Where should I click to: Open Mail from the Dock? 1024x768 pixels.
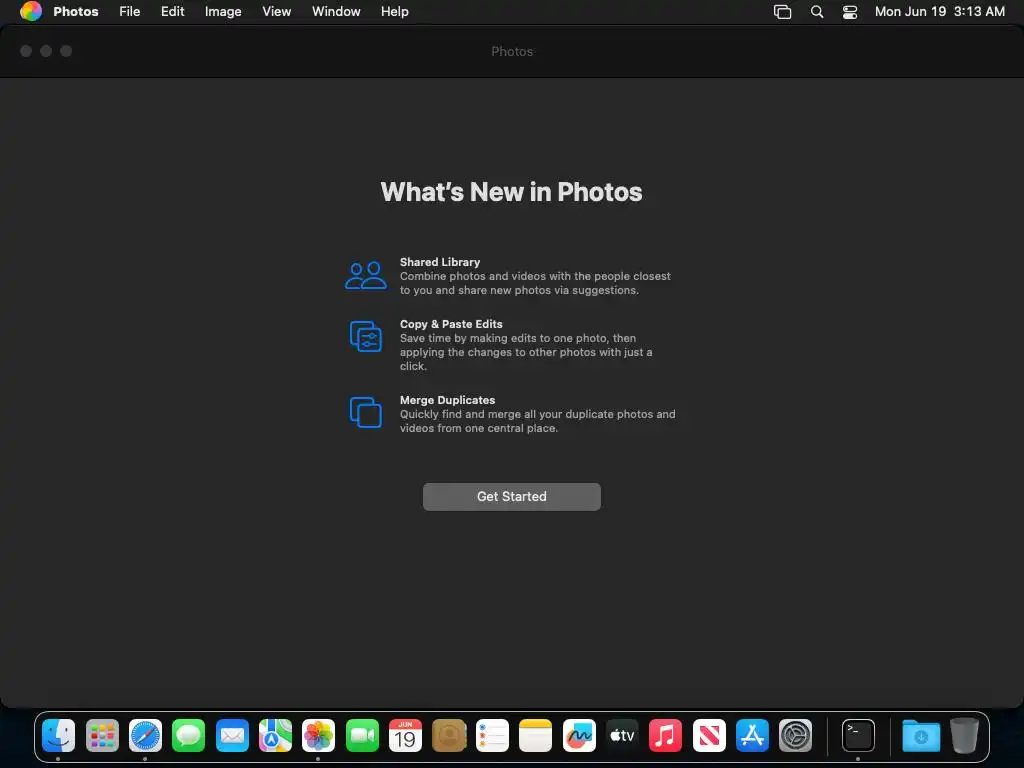click(x=232, y=735)
